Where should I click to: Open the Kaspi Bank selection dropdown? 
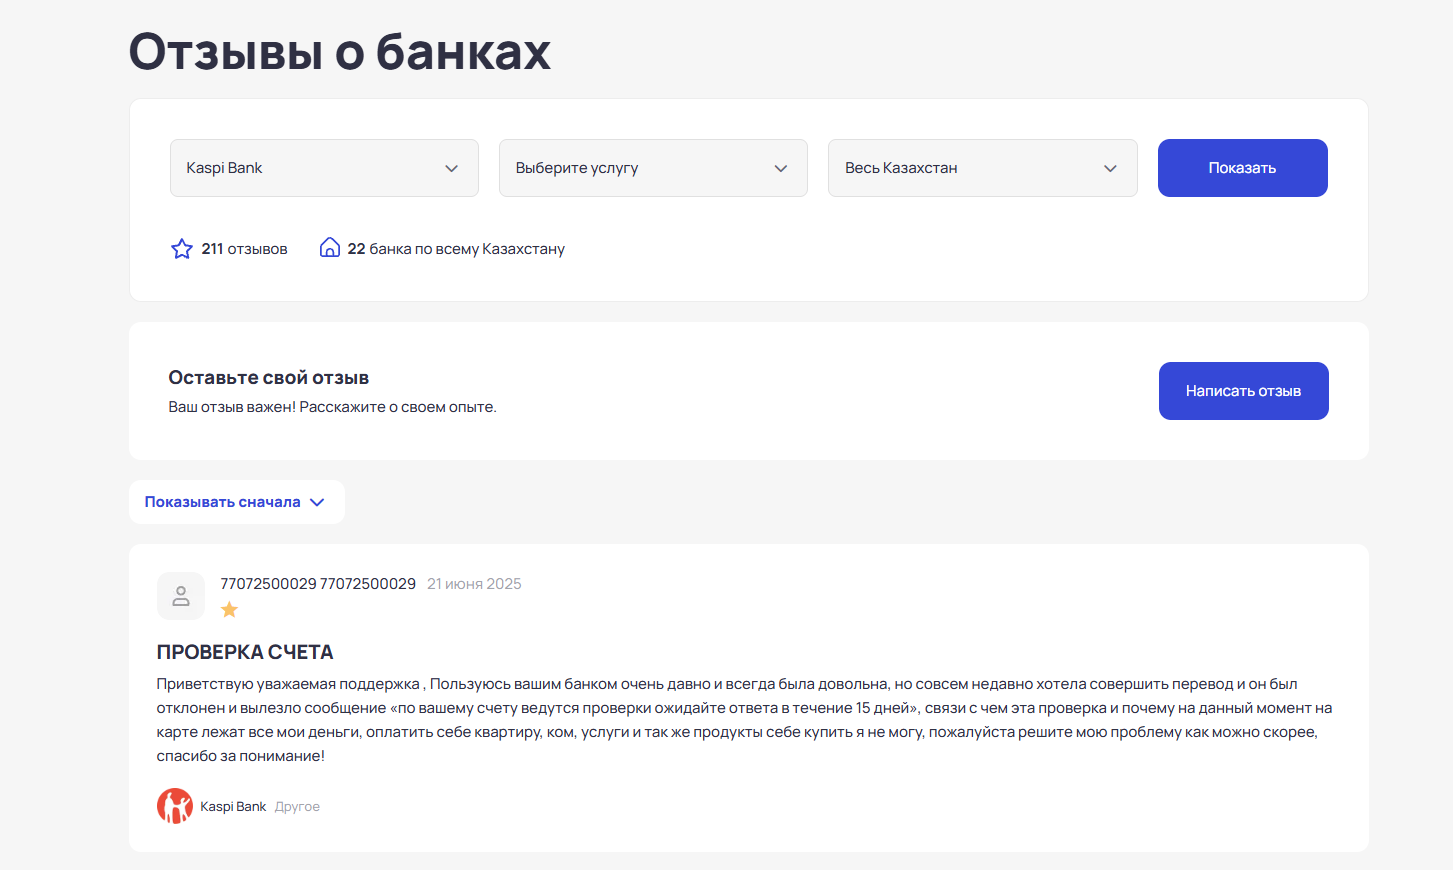tap(324, 168)
